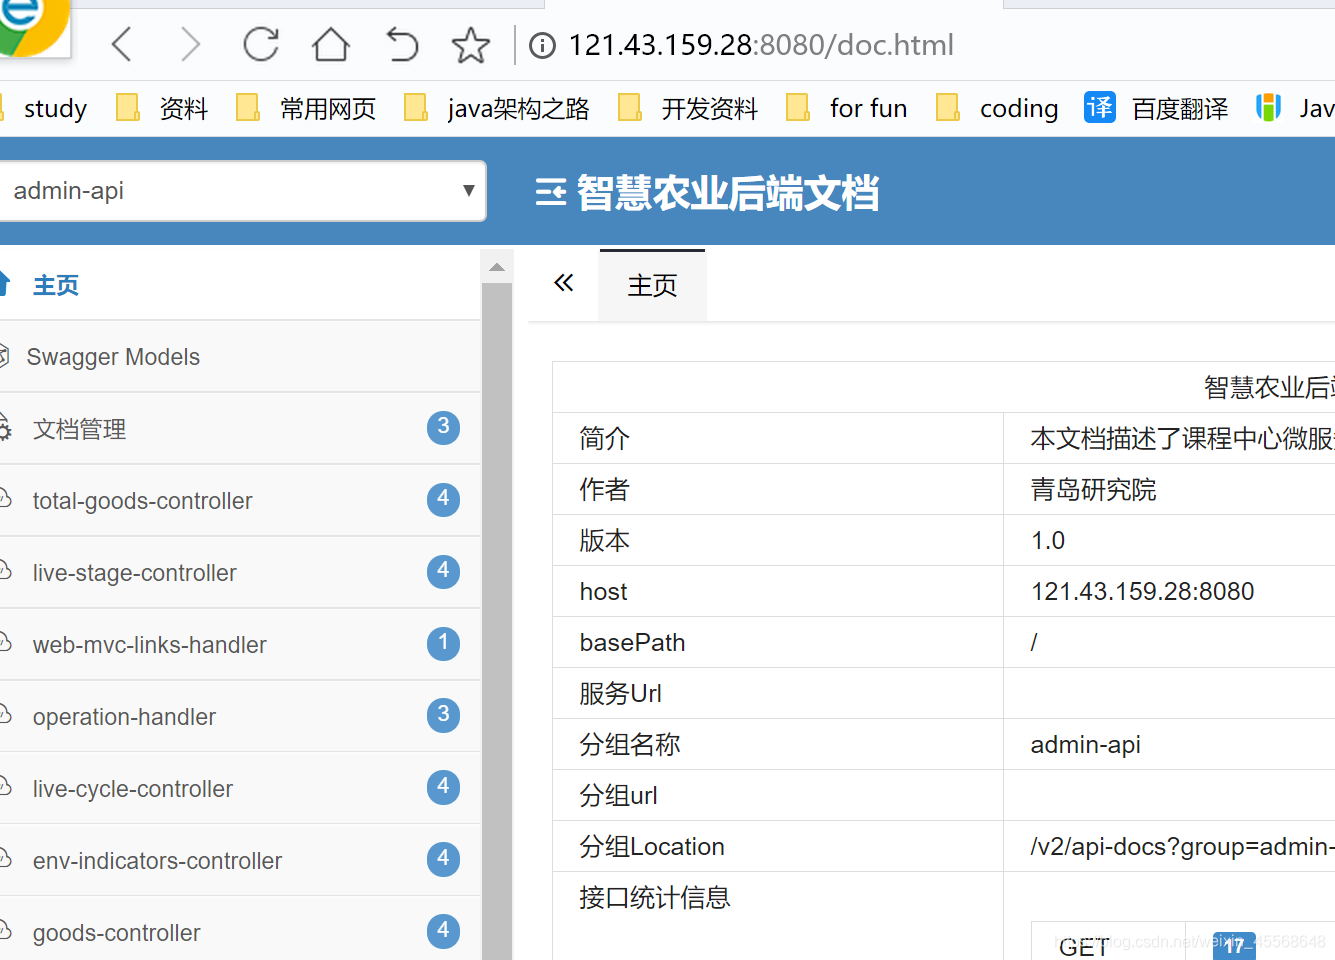The width and height of the screenshot is (1335, 960).
Task: Click the GET count badge 17
Action: 1234,945
